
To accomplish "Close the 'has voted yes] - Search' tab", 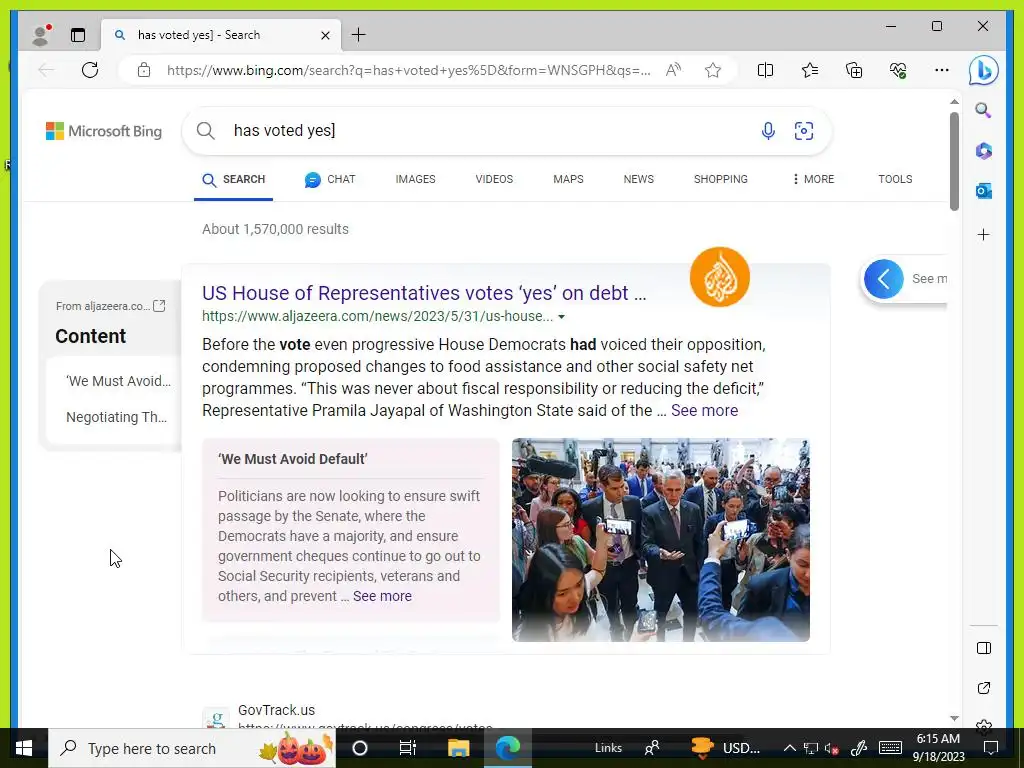I will [325, 35].
